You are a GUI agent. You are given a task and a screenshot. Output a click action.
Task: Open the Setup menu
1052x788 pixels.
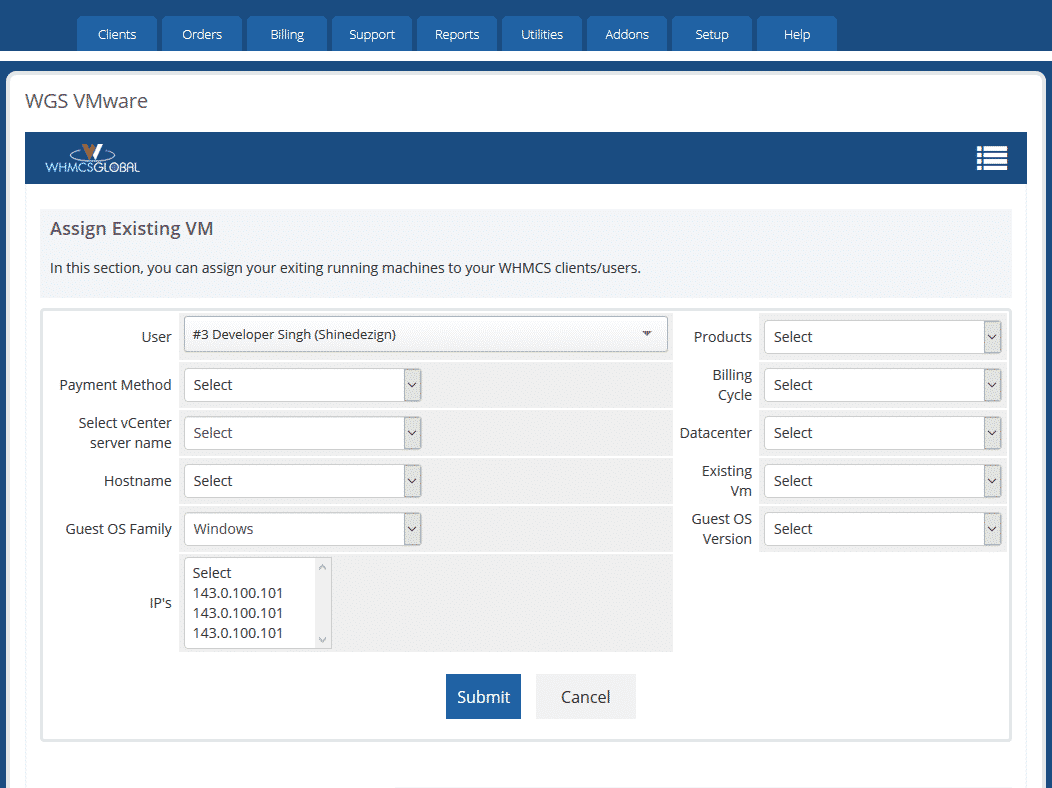pos(711,33)
